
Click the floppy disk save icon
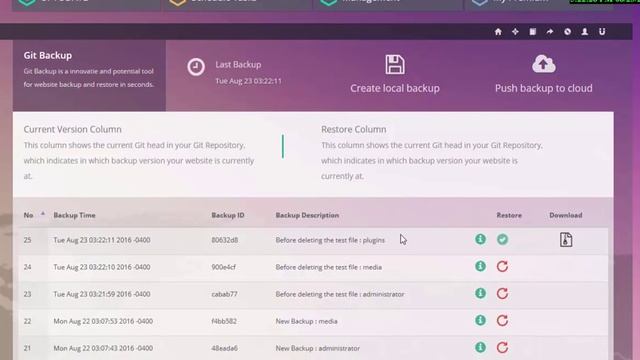(395, 64)
